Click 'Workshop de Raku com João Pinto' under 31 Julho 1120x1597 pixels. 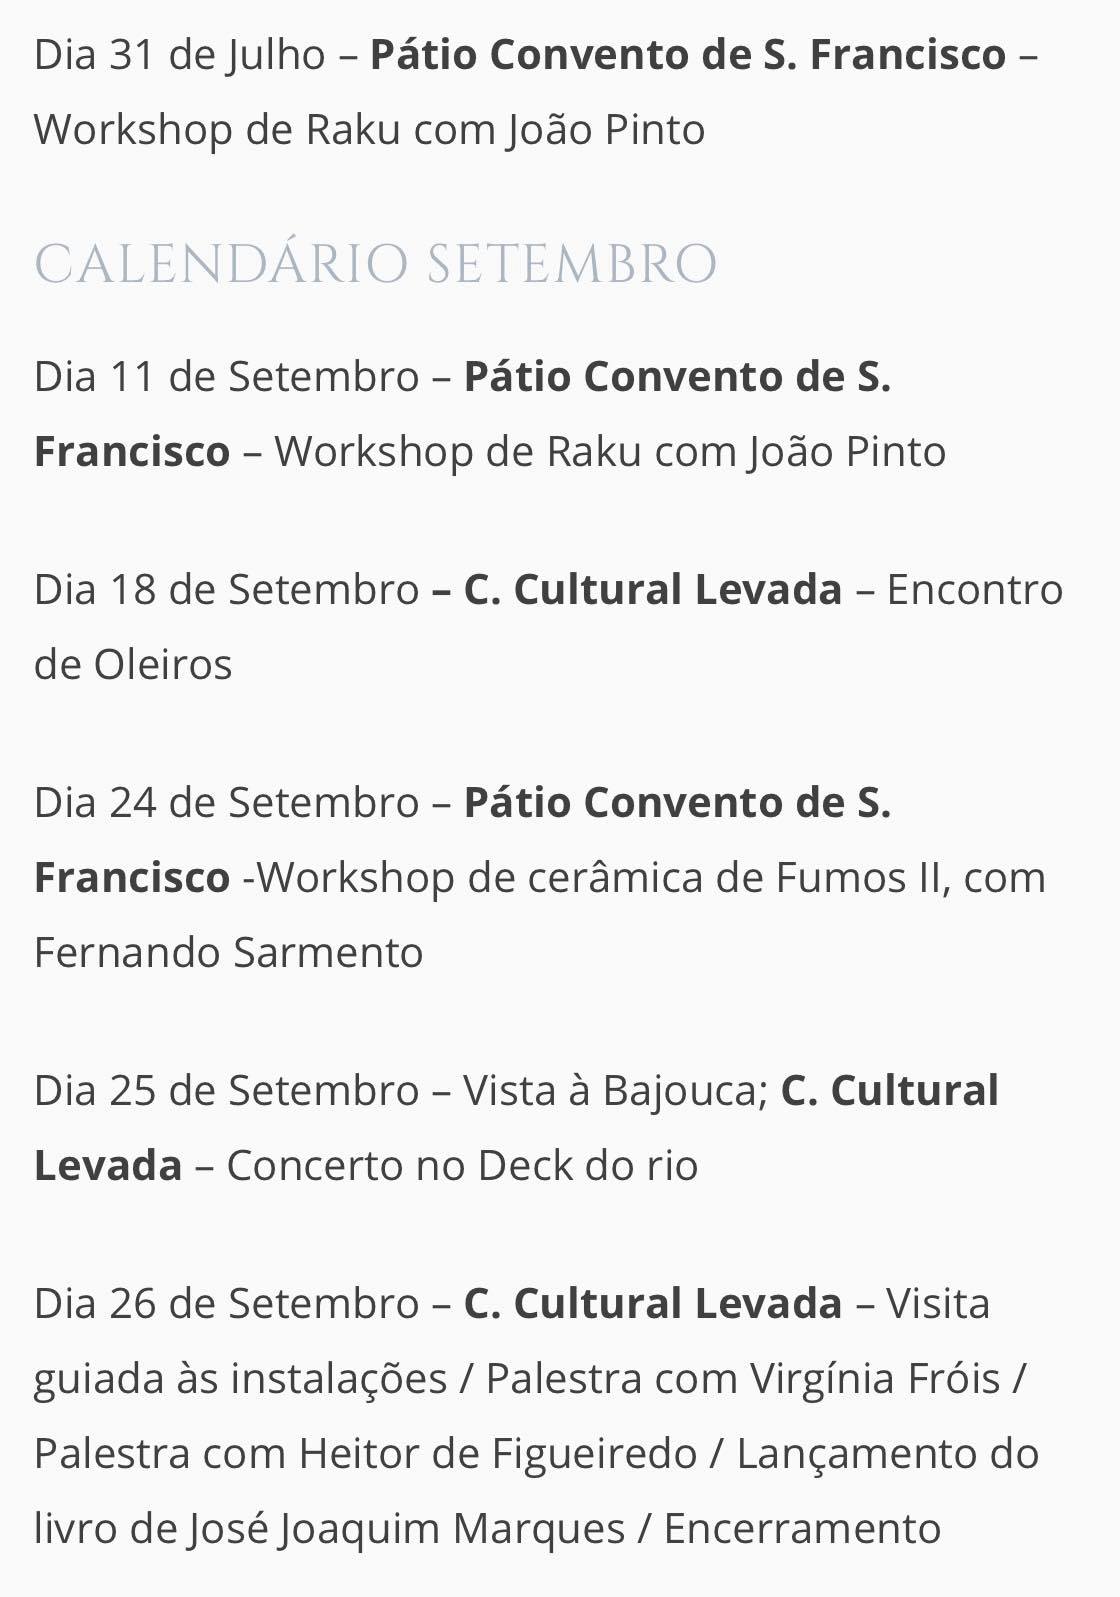[x=369, y=129]
